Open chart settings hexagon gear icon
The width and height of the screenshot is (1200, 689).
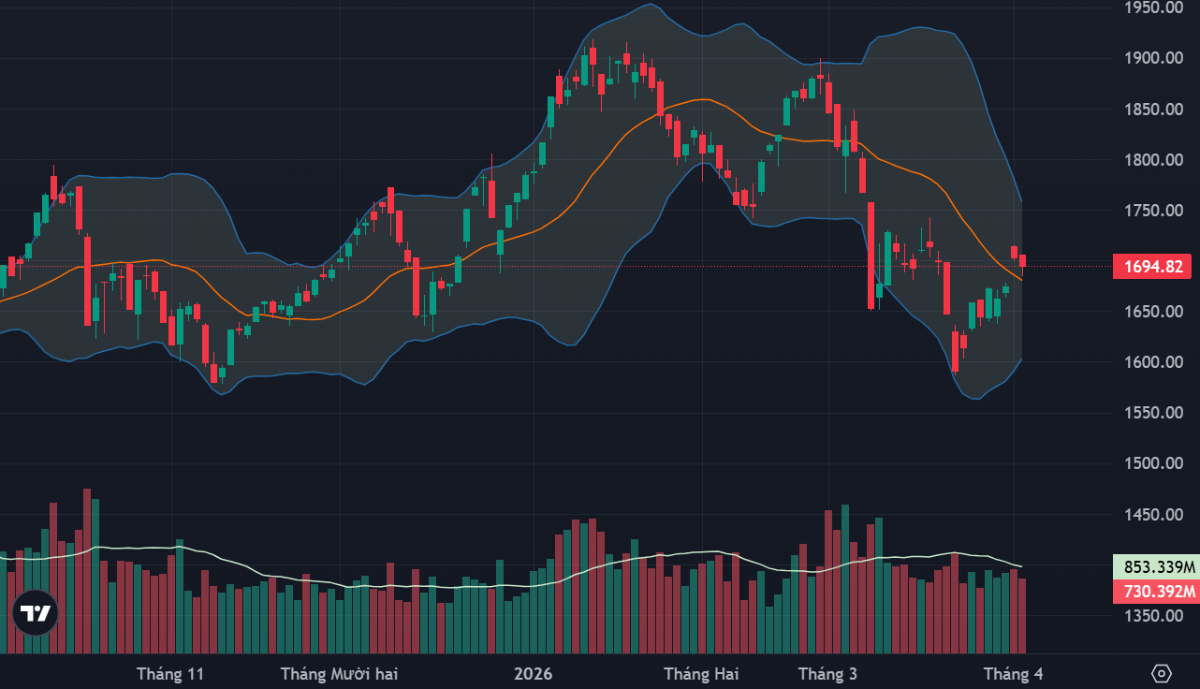point(1161,673)
